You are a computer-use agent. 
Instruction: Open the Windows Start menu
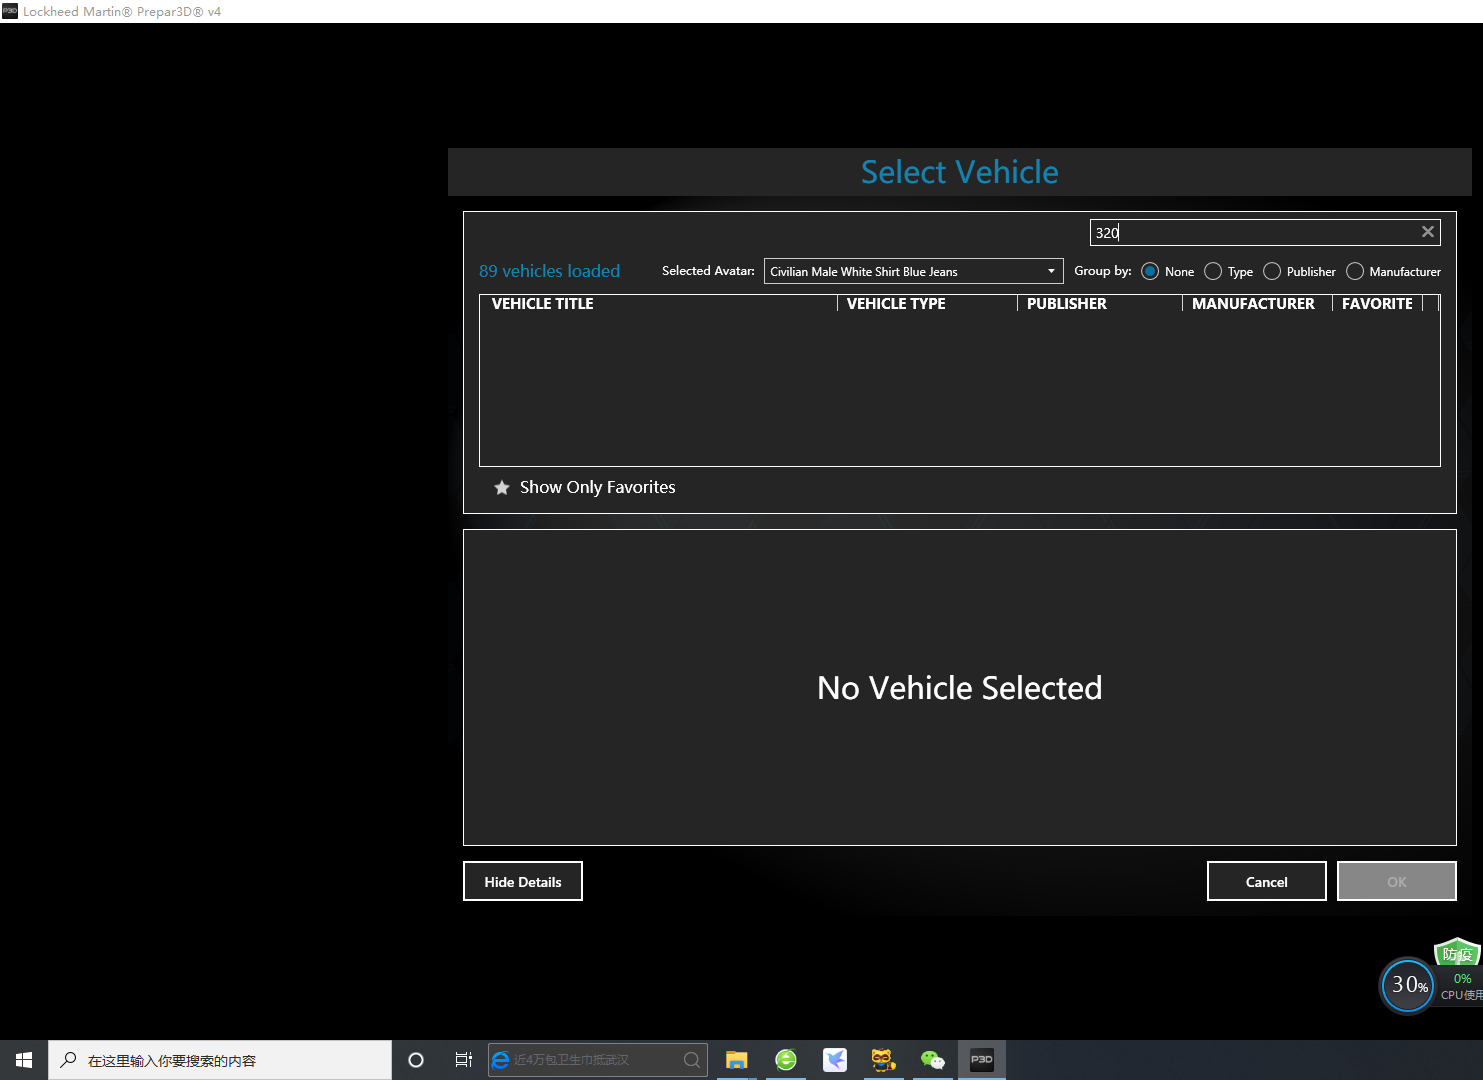tap(24, 1060)
